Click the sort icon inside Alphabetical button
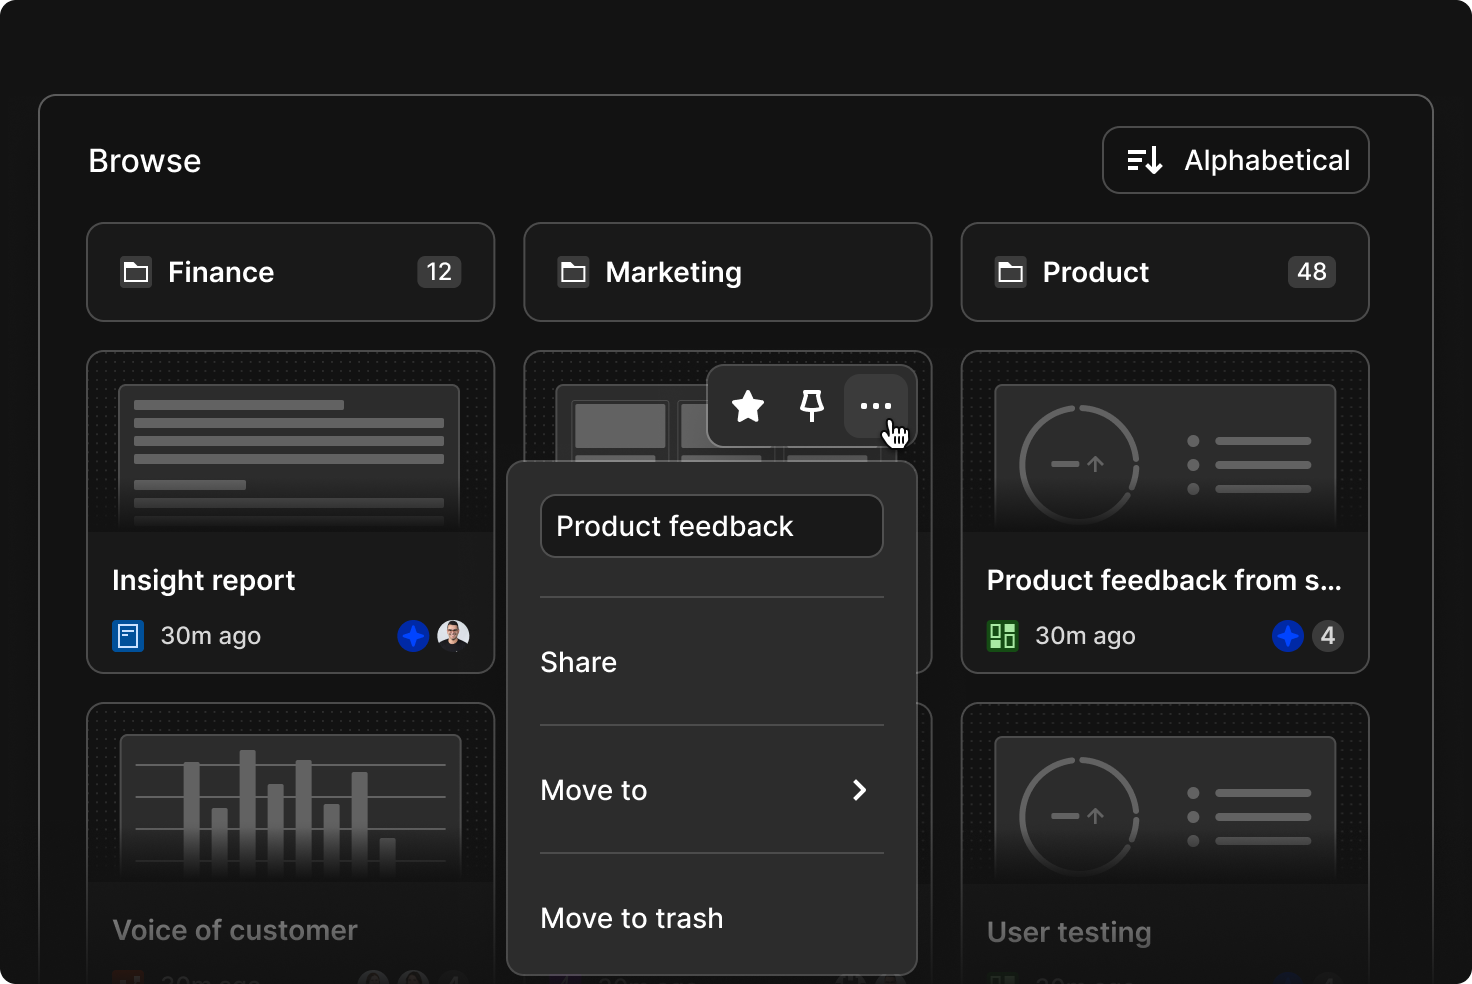This screenshot has width=1472, height=984. (1144, 160)
